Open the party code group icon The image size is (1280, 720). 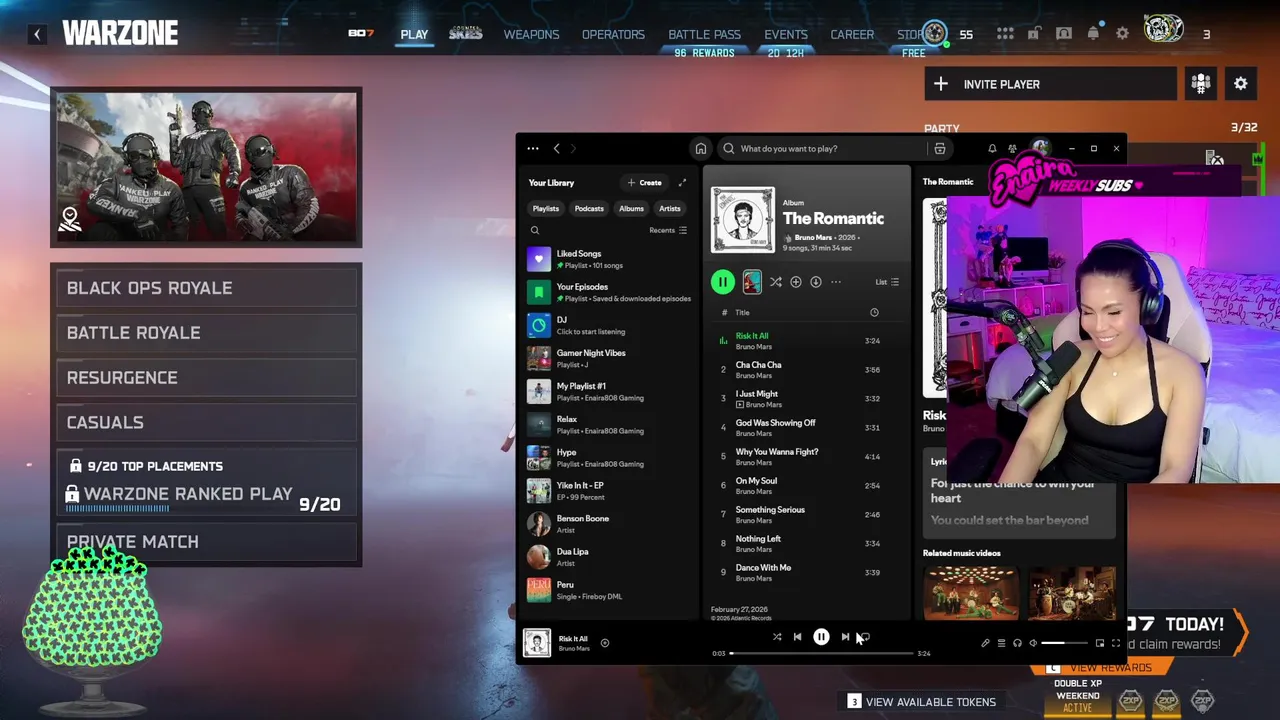pyautogui.click(x=1200, y=84)
